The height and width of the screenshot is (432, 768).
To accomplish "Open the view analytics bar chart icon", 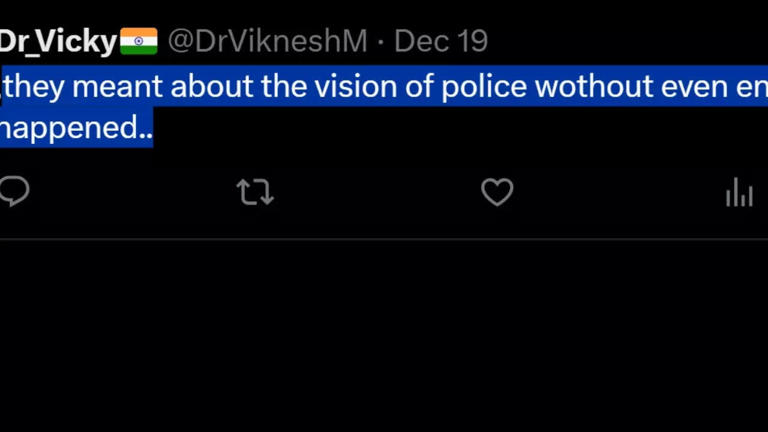I will pyautogui.click(x=739, y=192).
